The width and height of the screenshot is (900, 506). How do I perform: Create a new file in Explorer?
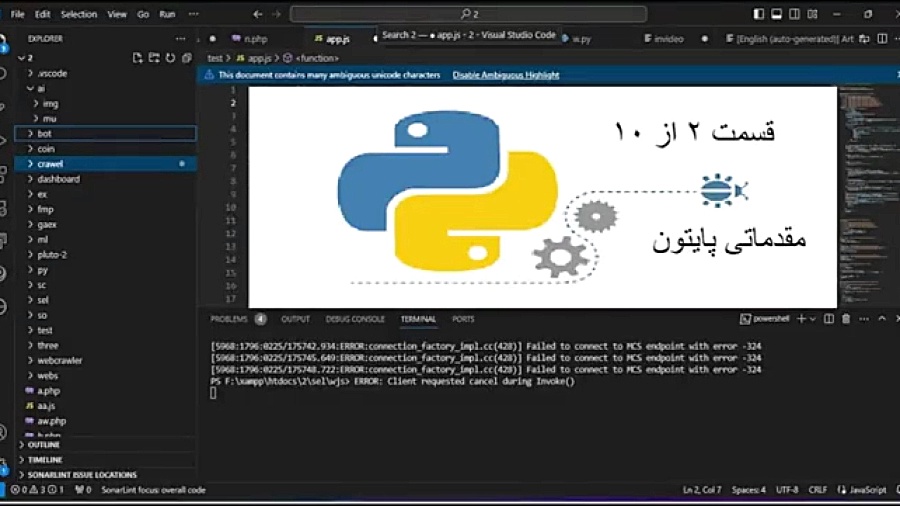[137, 58]
